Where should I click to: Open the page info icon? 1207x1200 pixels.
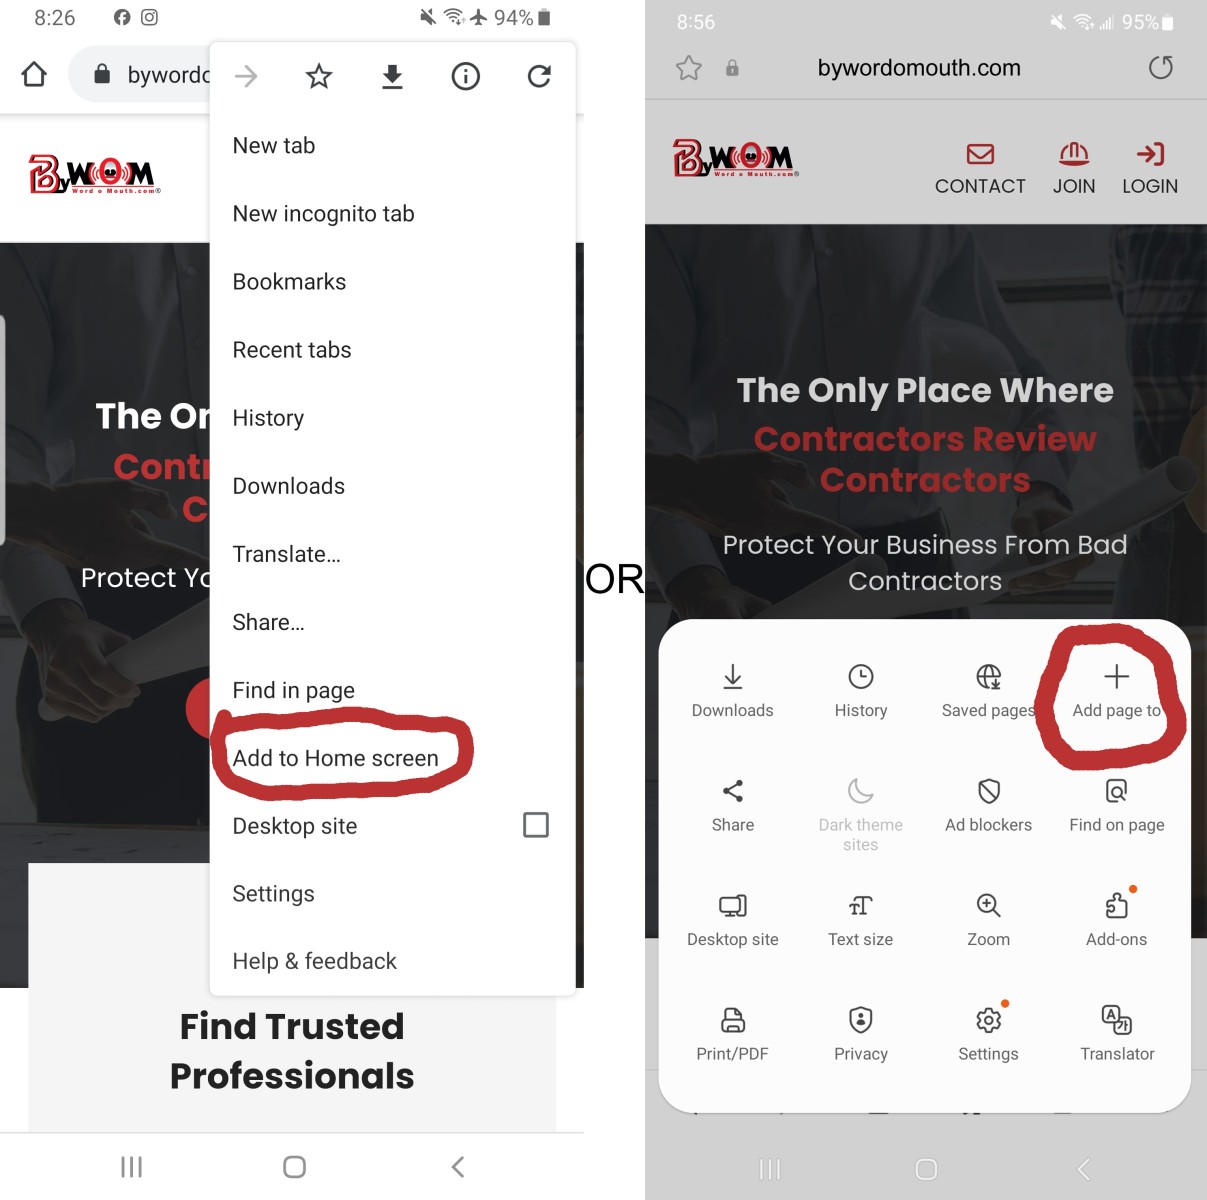pos(466,76)
